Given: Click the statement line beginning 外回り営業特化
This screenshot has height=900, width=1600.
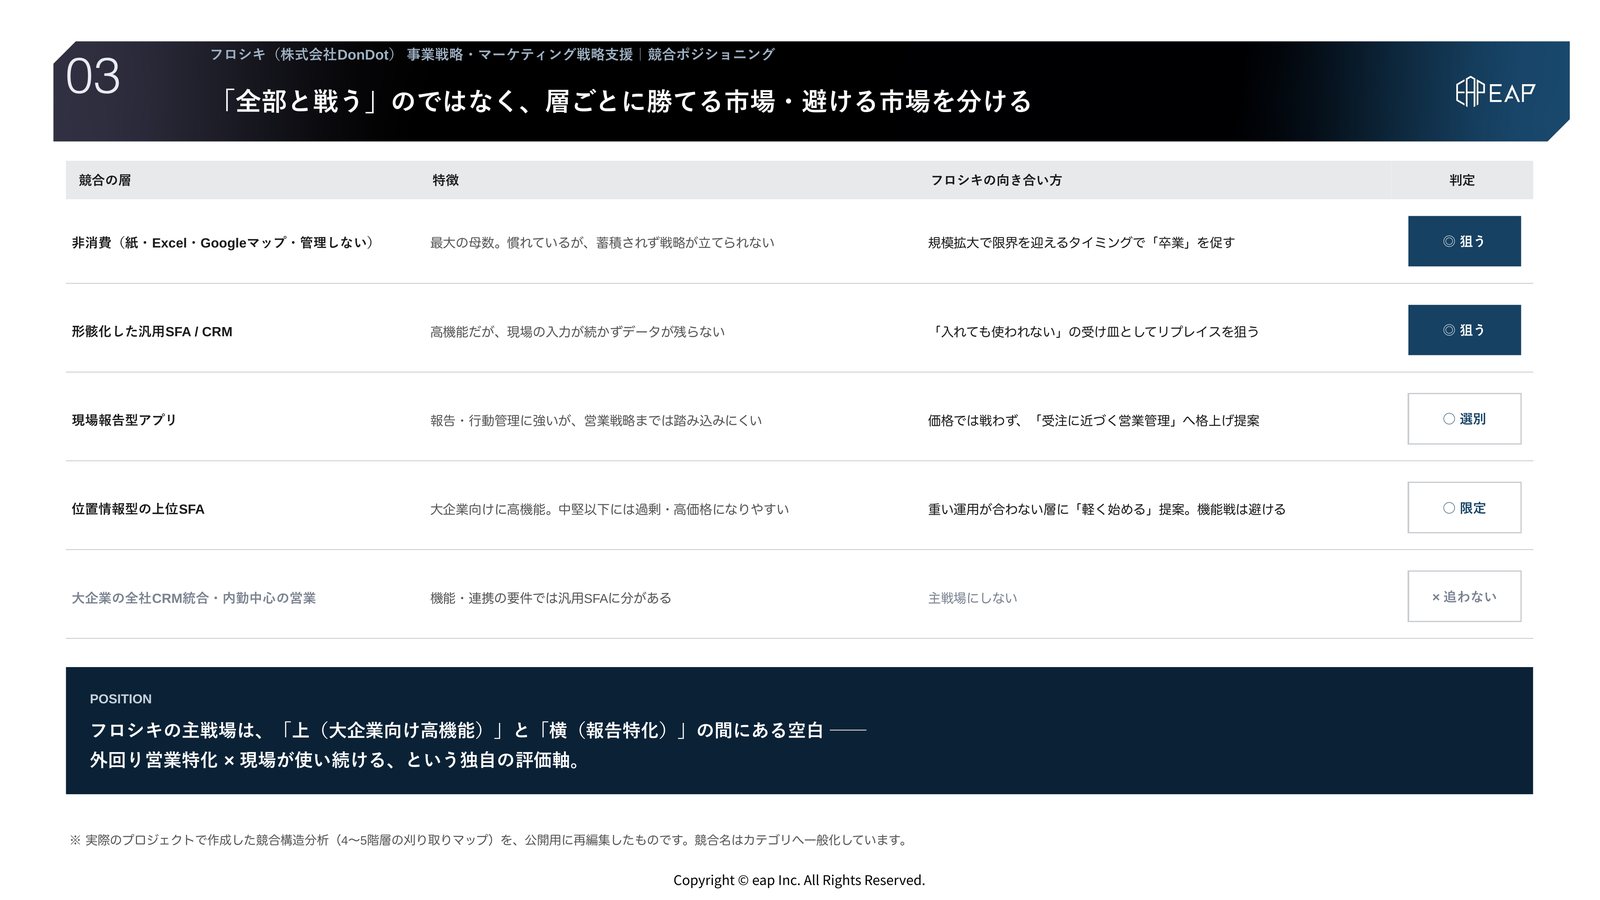Looking at the screenshot, I should [x=336, y=760].
